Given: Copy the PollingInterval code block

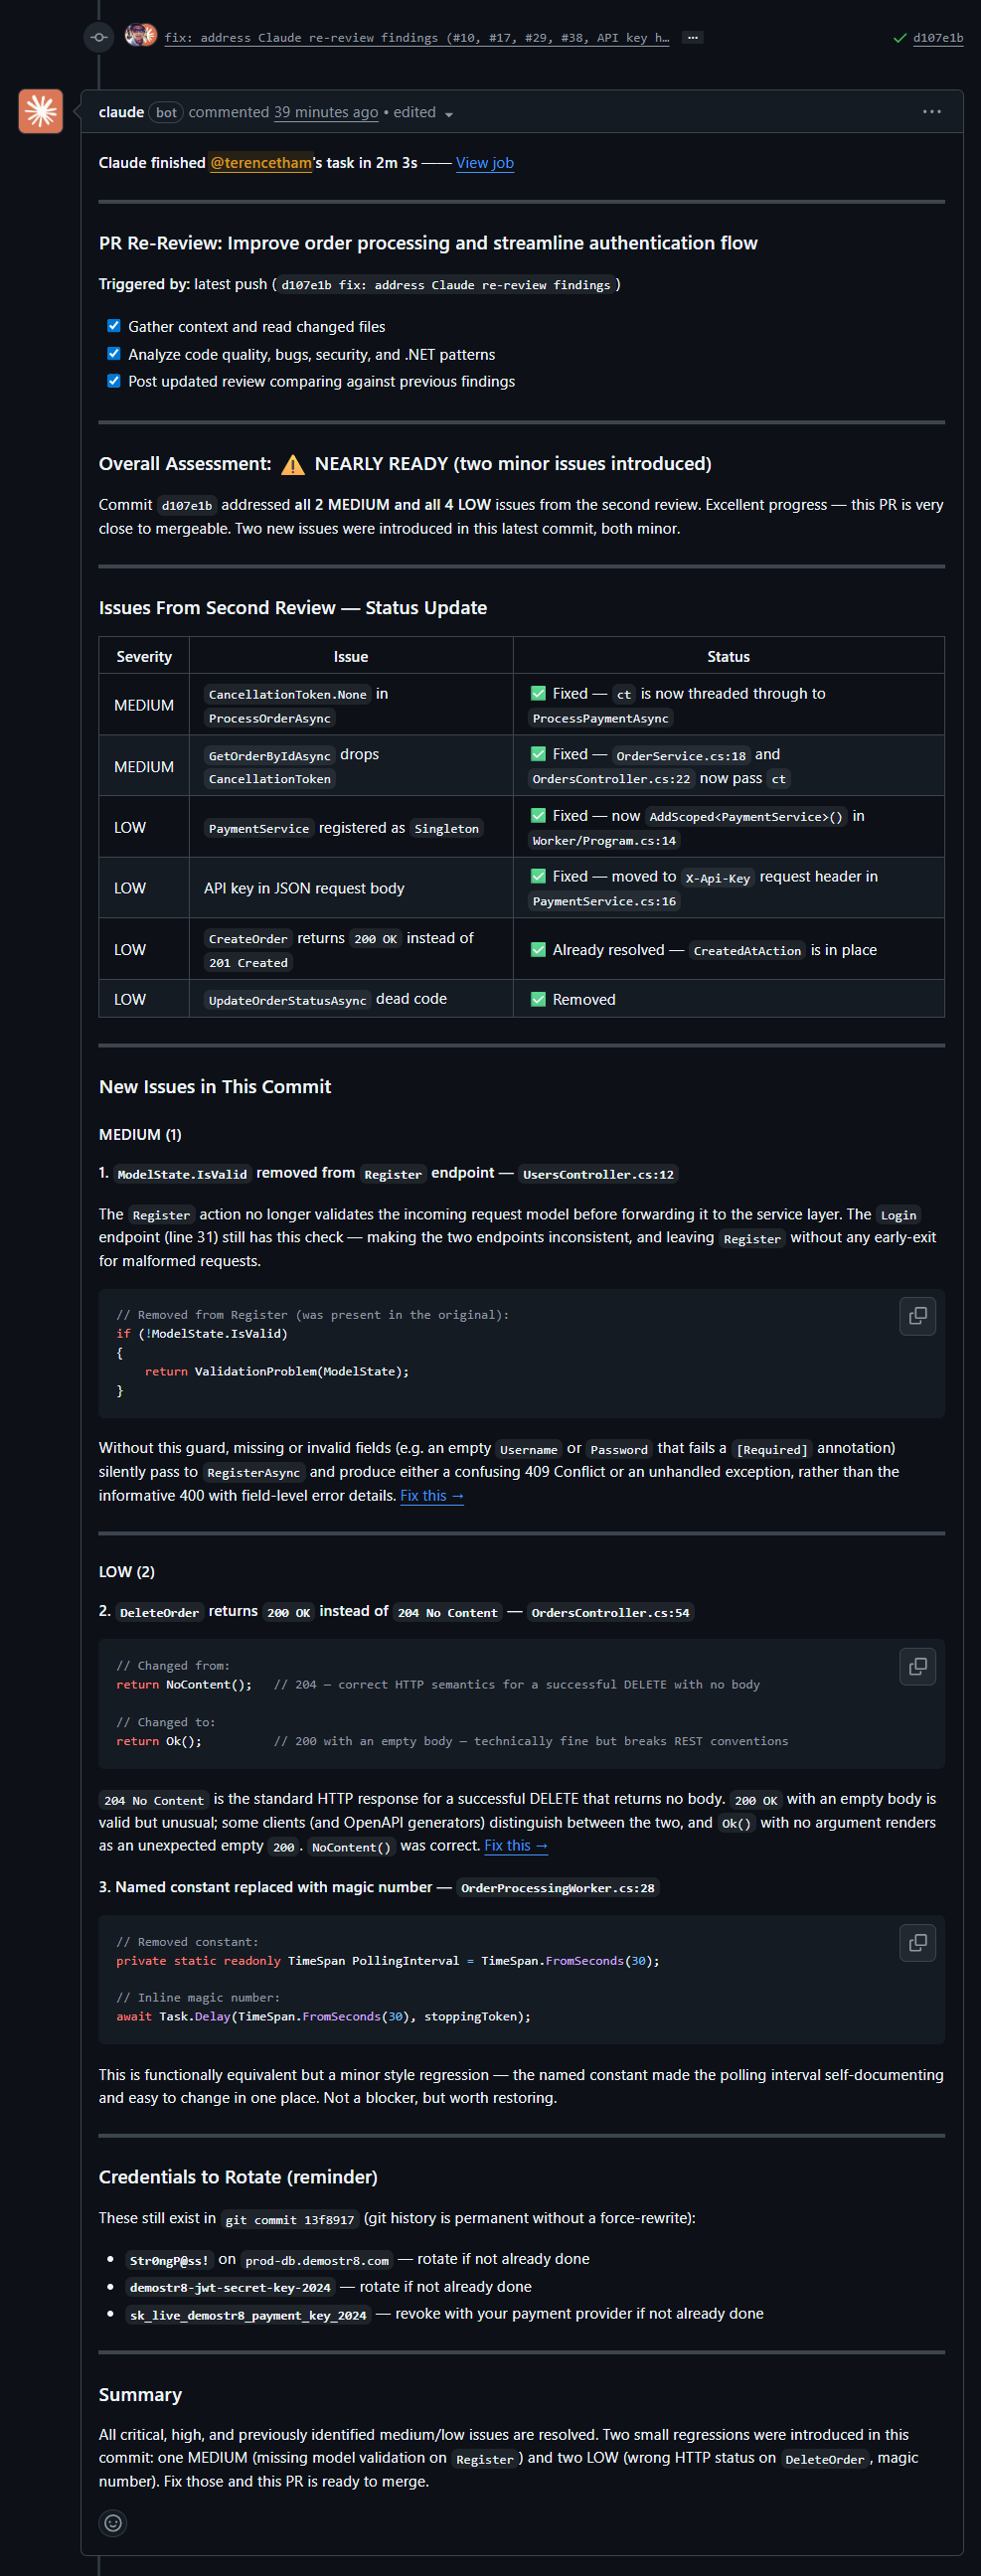Looking at the screenshot, I should (917, 1943).
